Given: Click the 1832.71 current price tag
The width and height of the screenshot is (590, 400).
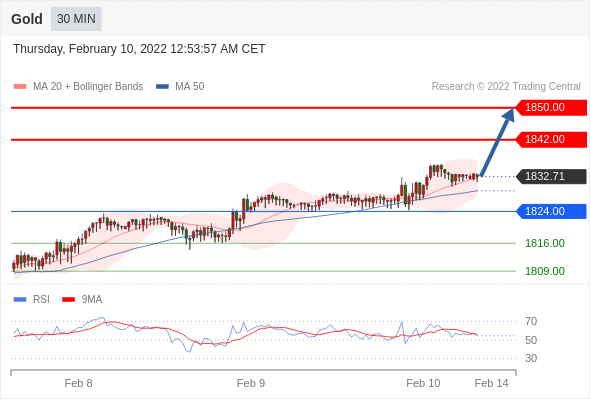Looking at the screenshot, I should click(551, 176).
